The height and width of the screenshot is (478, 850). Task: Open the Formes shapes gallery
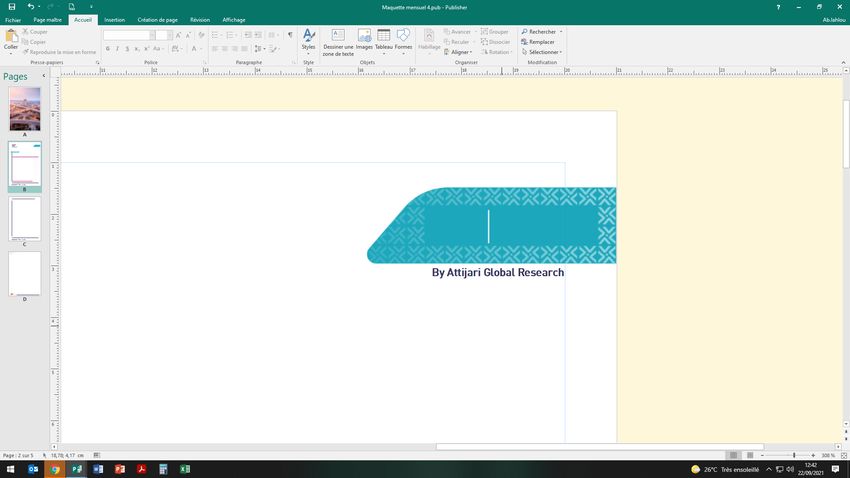point(403,41)
